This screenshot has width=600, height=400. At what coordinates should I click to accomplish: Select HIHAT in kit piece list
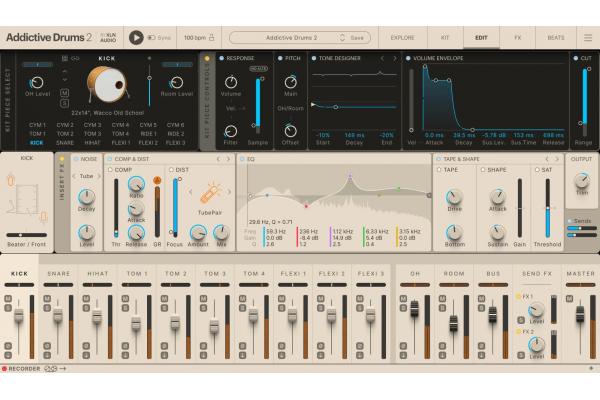(92, 143)
